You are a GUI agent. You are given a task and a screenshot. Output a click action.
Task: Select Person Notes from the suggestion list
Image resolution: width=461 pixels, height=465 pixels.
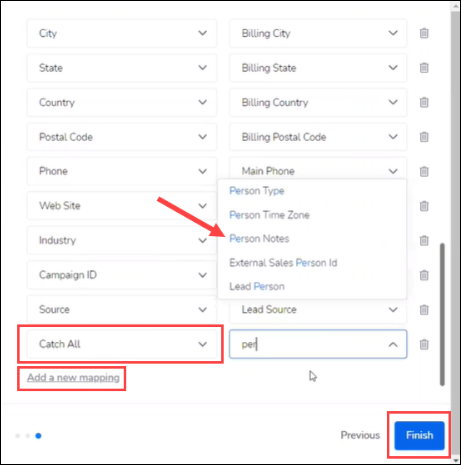259,239
